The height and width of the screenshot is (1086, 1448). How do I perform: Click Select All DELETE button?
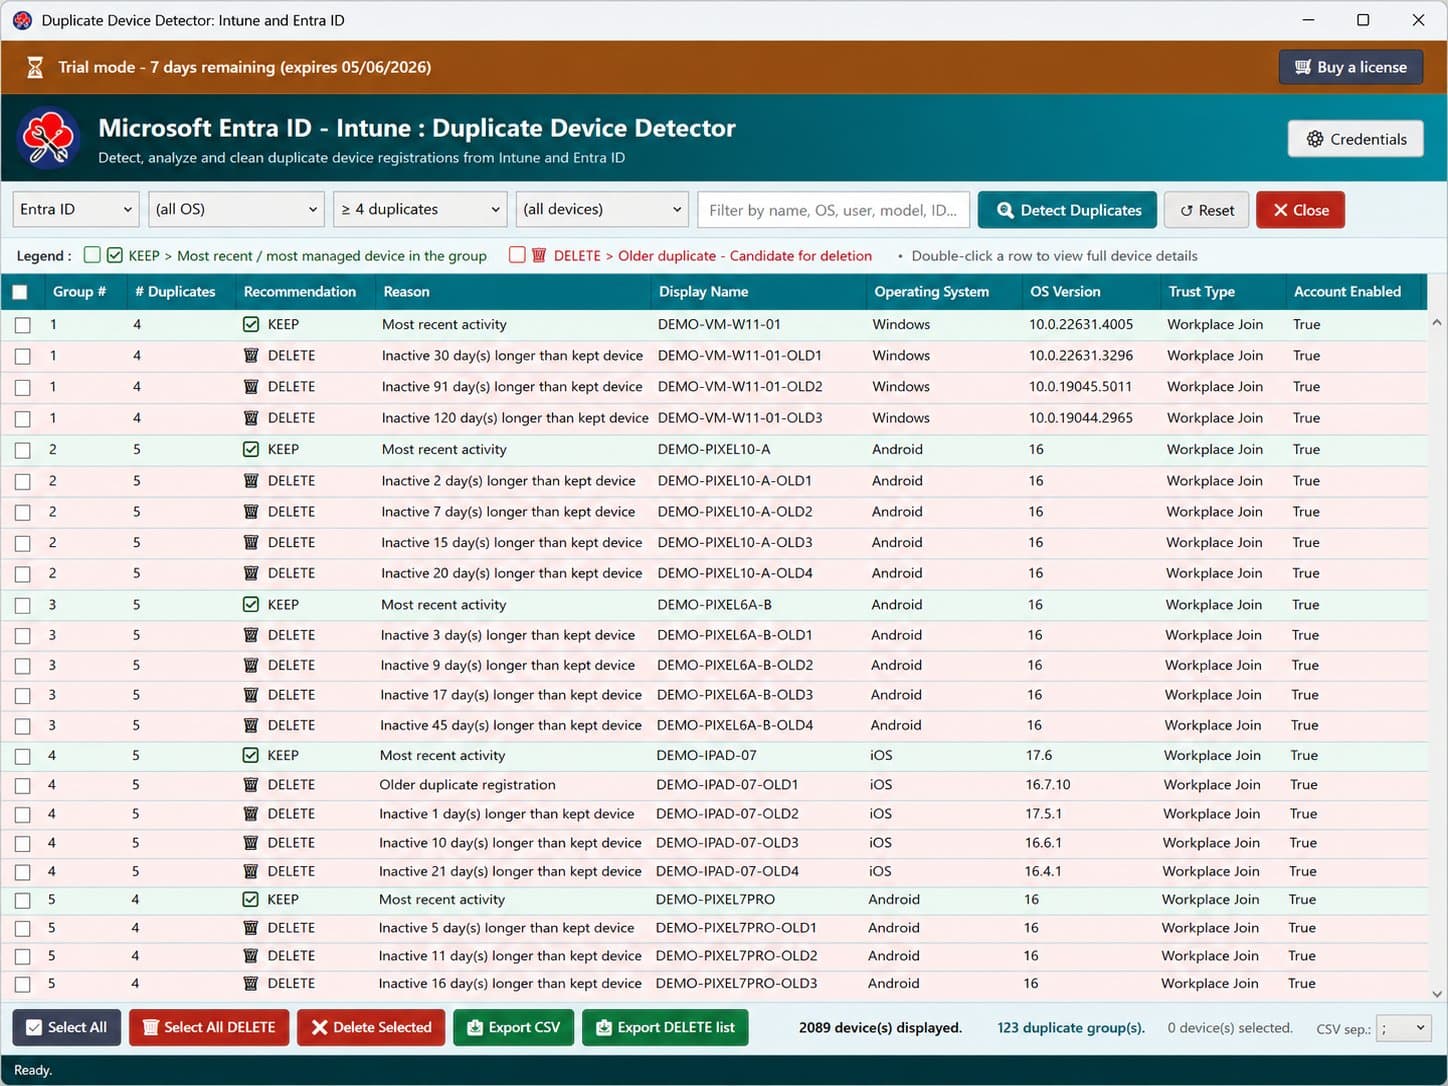(x=209, y=1028)
